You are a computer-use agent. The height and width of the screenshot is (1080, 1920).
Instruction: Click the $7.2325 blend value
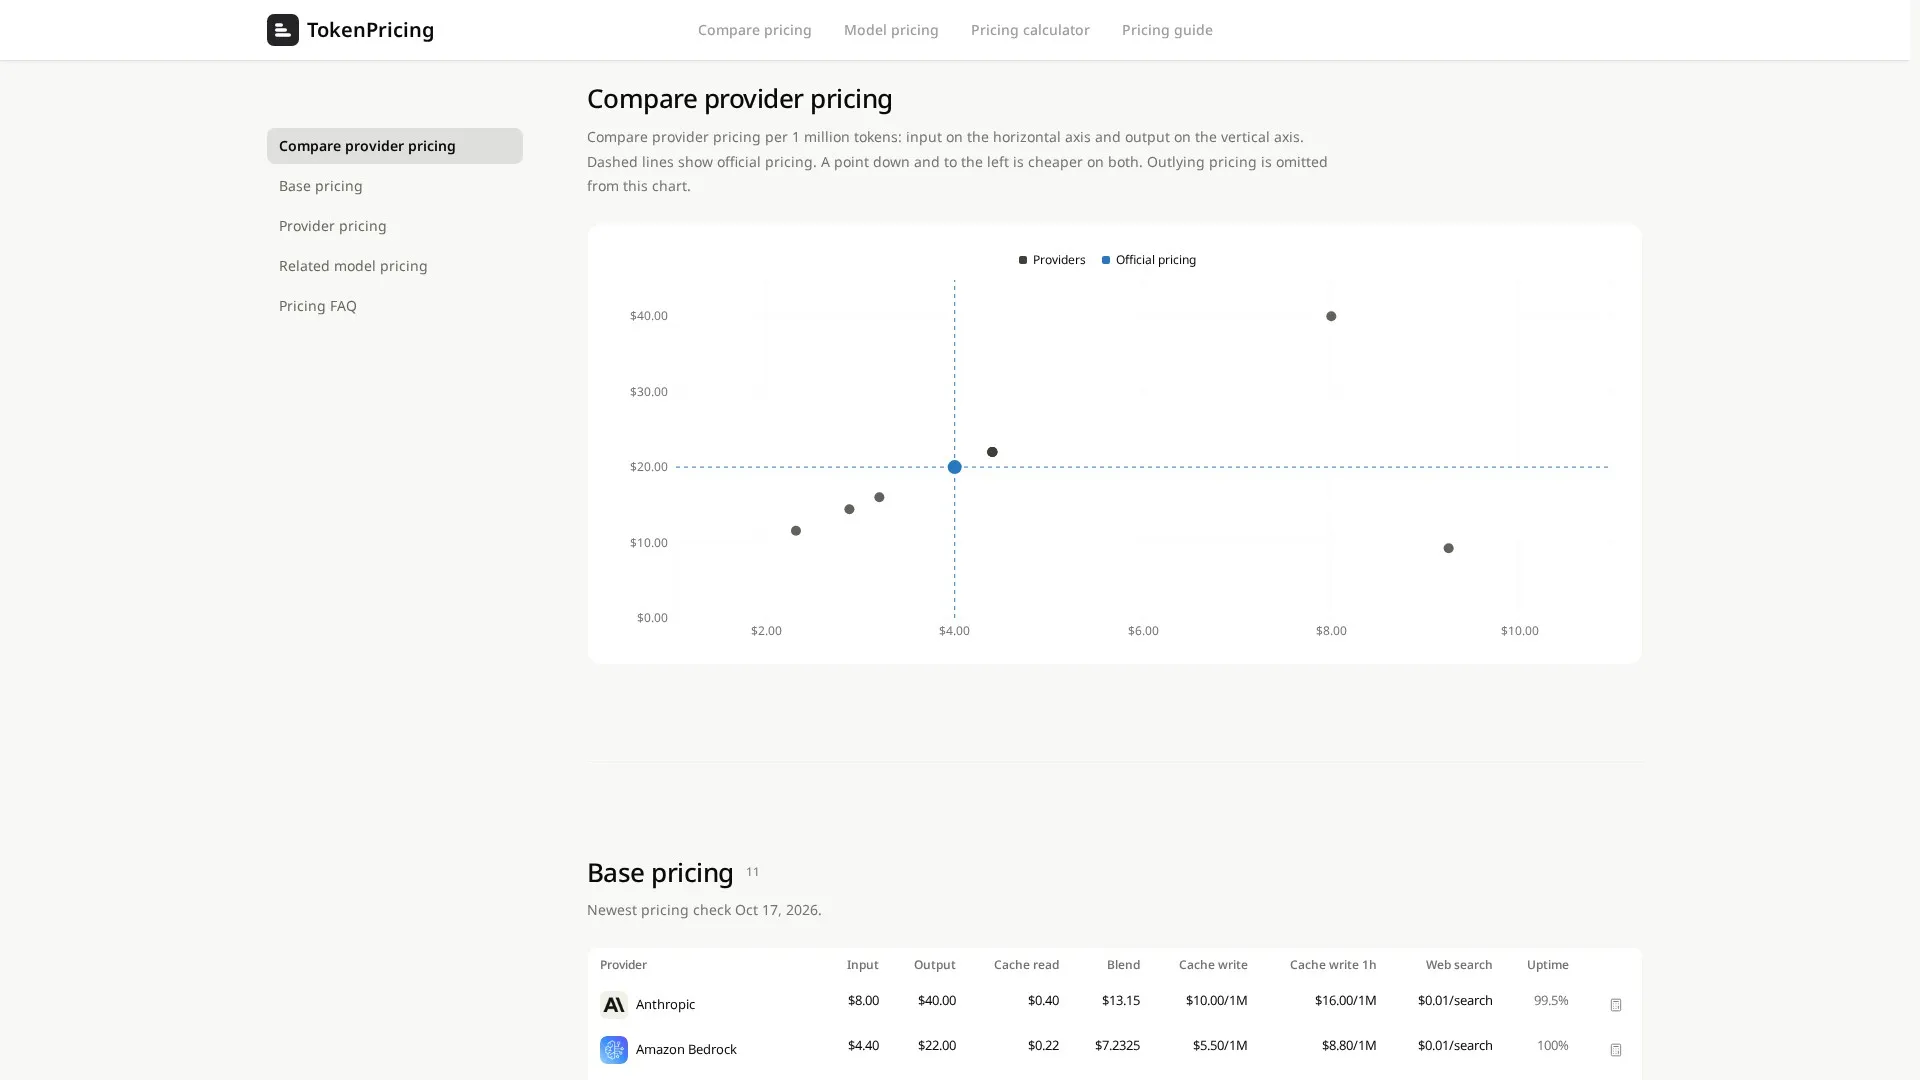click(1117, 1045)
